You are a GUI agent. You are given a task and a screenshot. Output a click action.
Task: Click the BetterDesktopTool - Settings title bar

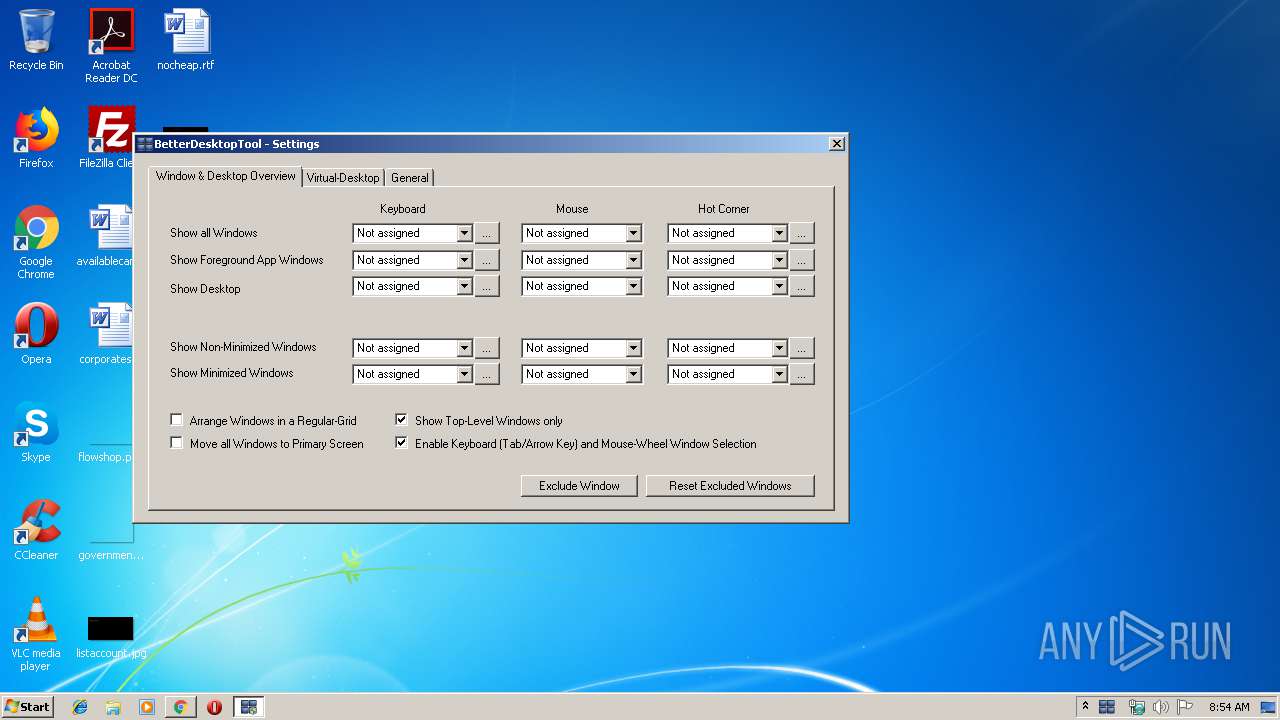pos(490,144)
